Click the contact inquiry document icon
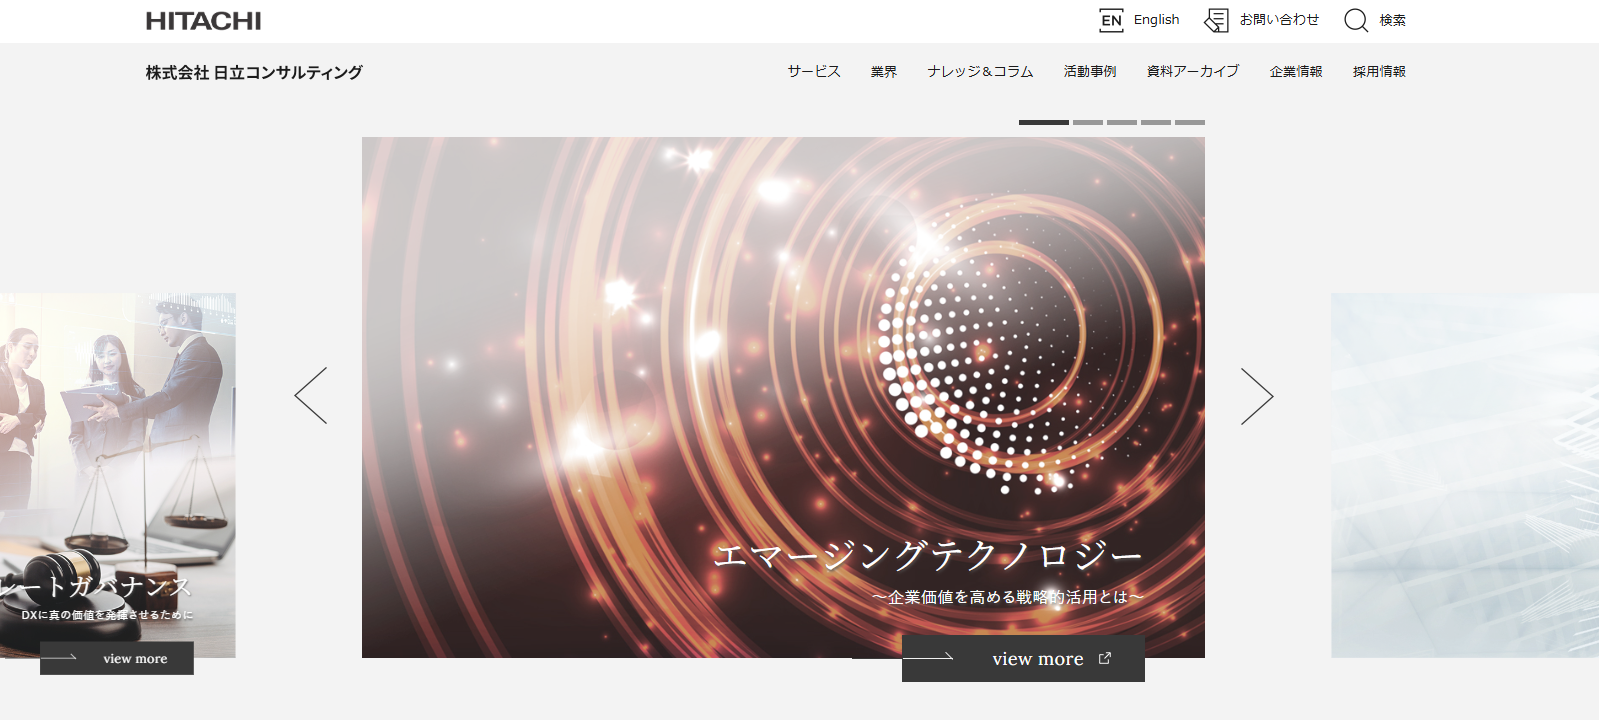Image resolution: width=1599 pixels, height=720 pixels. [1216, 20]
